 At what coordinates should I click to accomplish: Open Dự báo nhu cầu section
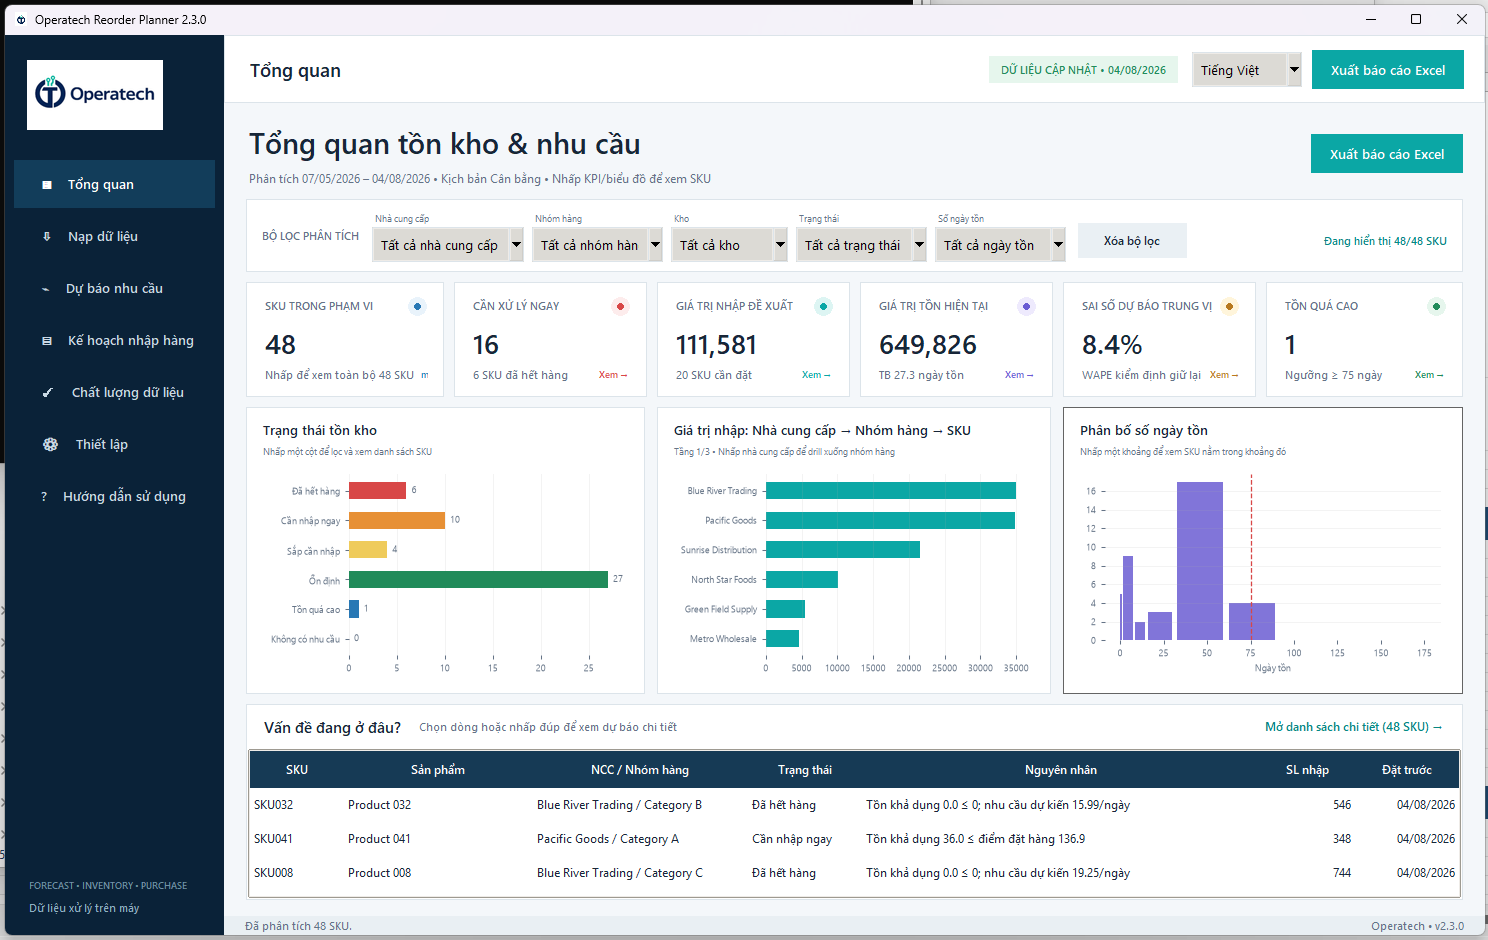pos(114,288)
